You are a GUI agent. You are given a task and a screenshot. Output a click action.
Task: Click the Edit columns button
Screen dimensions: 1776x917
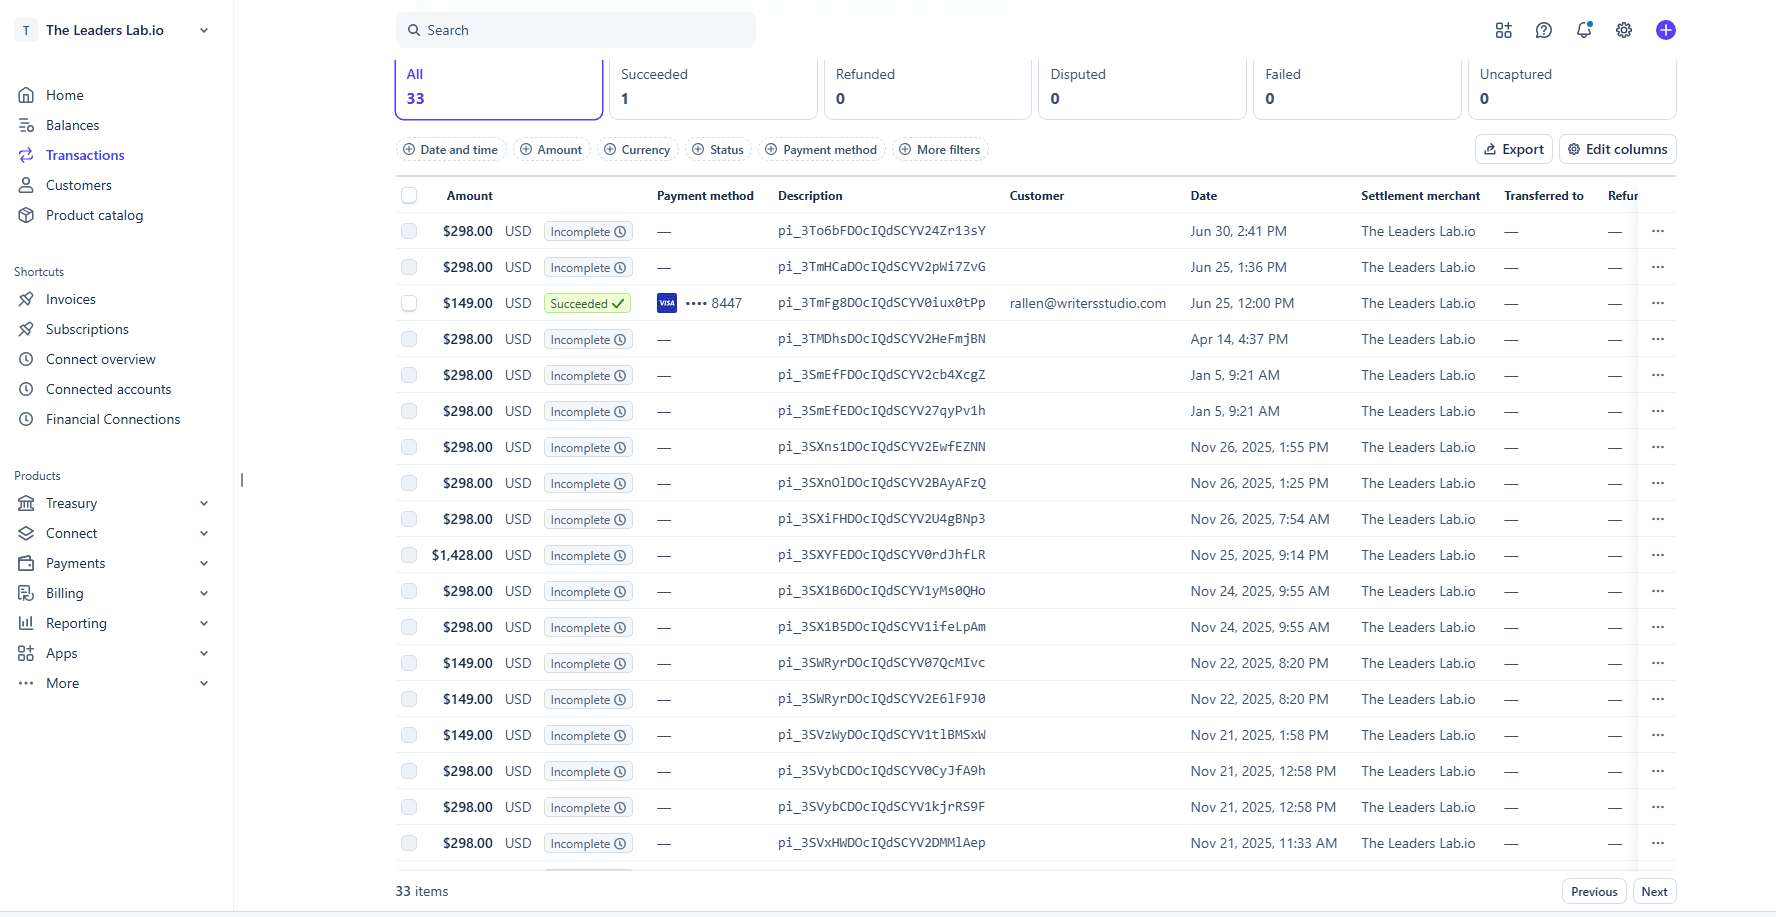(x=1617, y=149)
